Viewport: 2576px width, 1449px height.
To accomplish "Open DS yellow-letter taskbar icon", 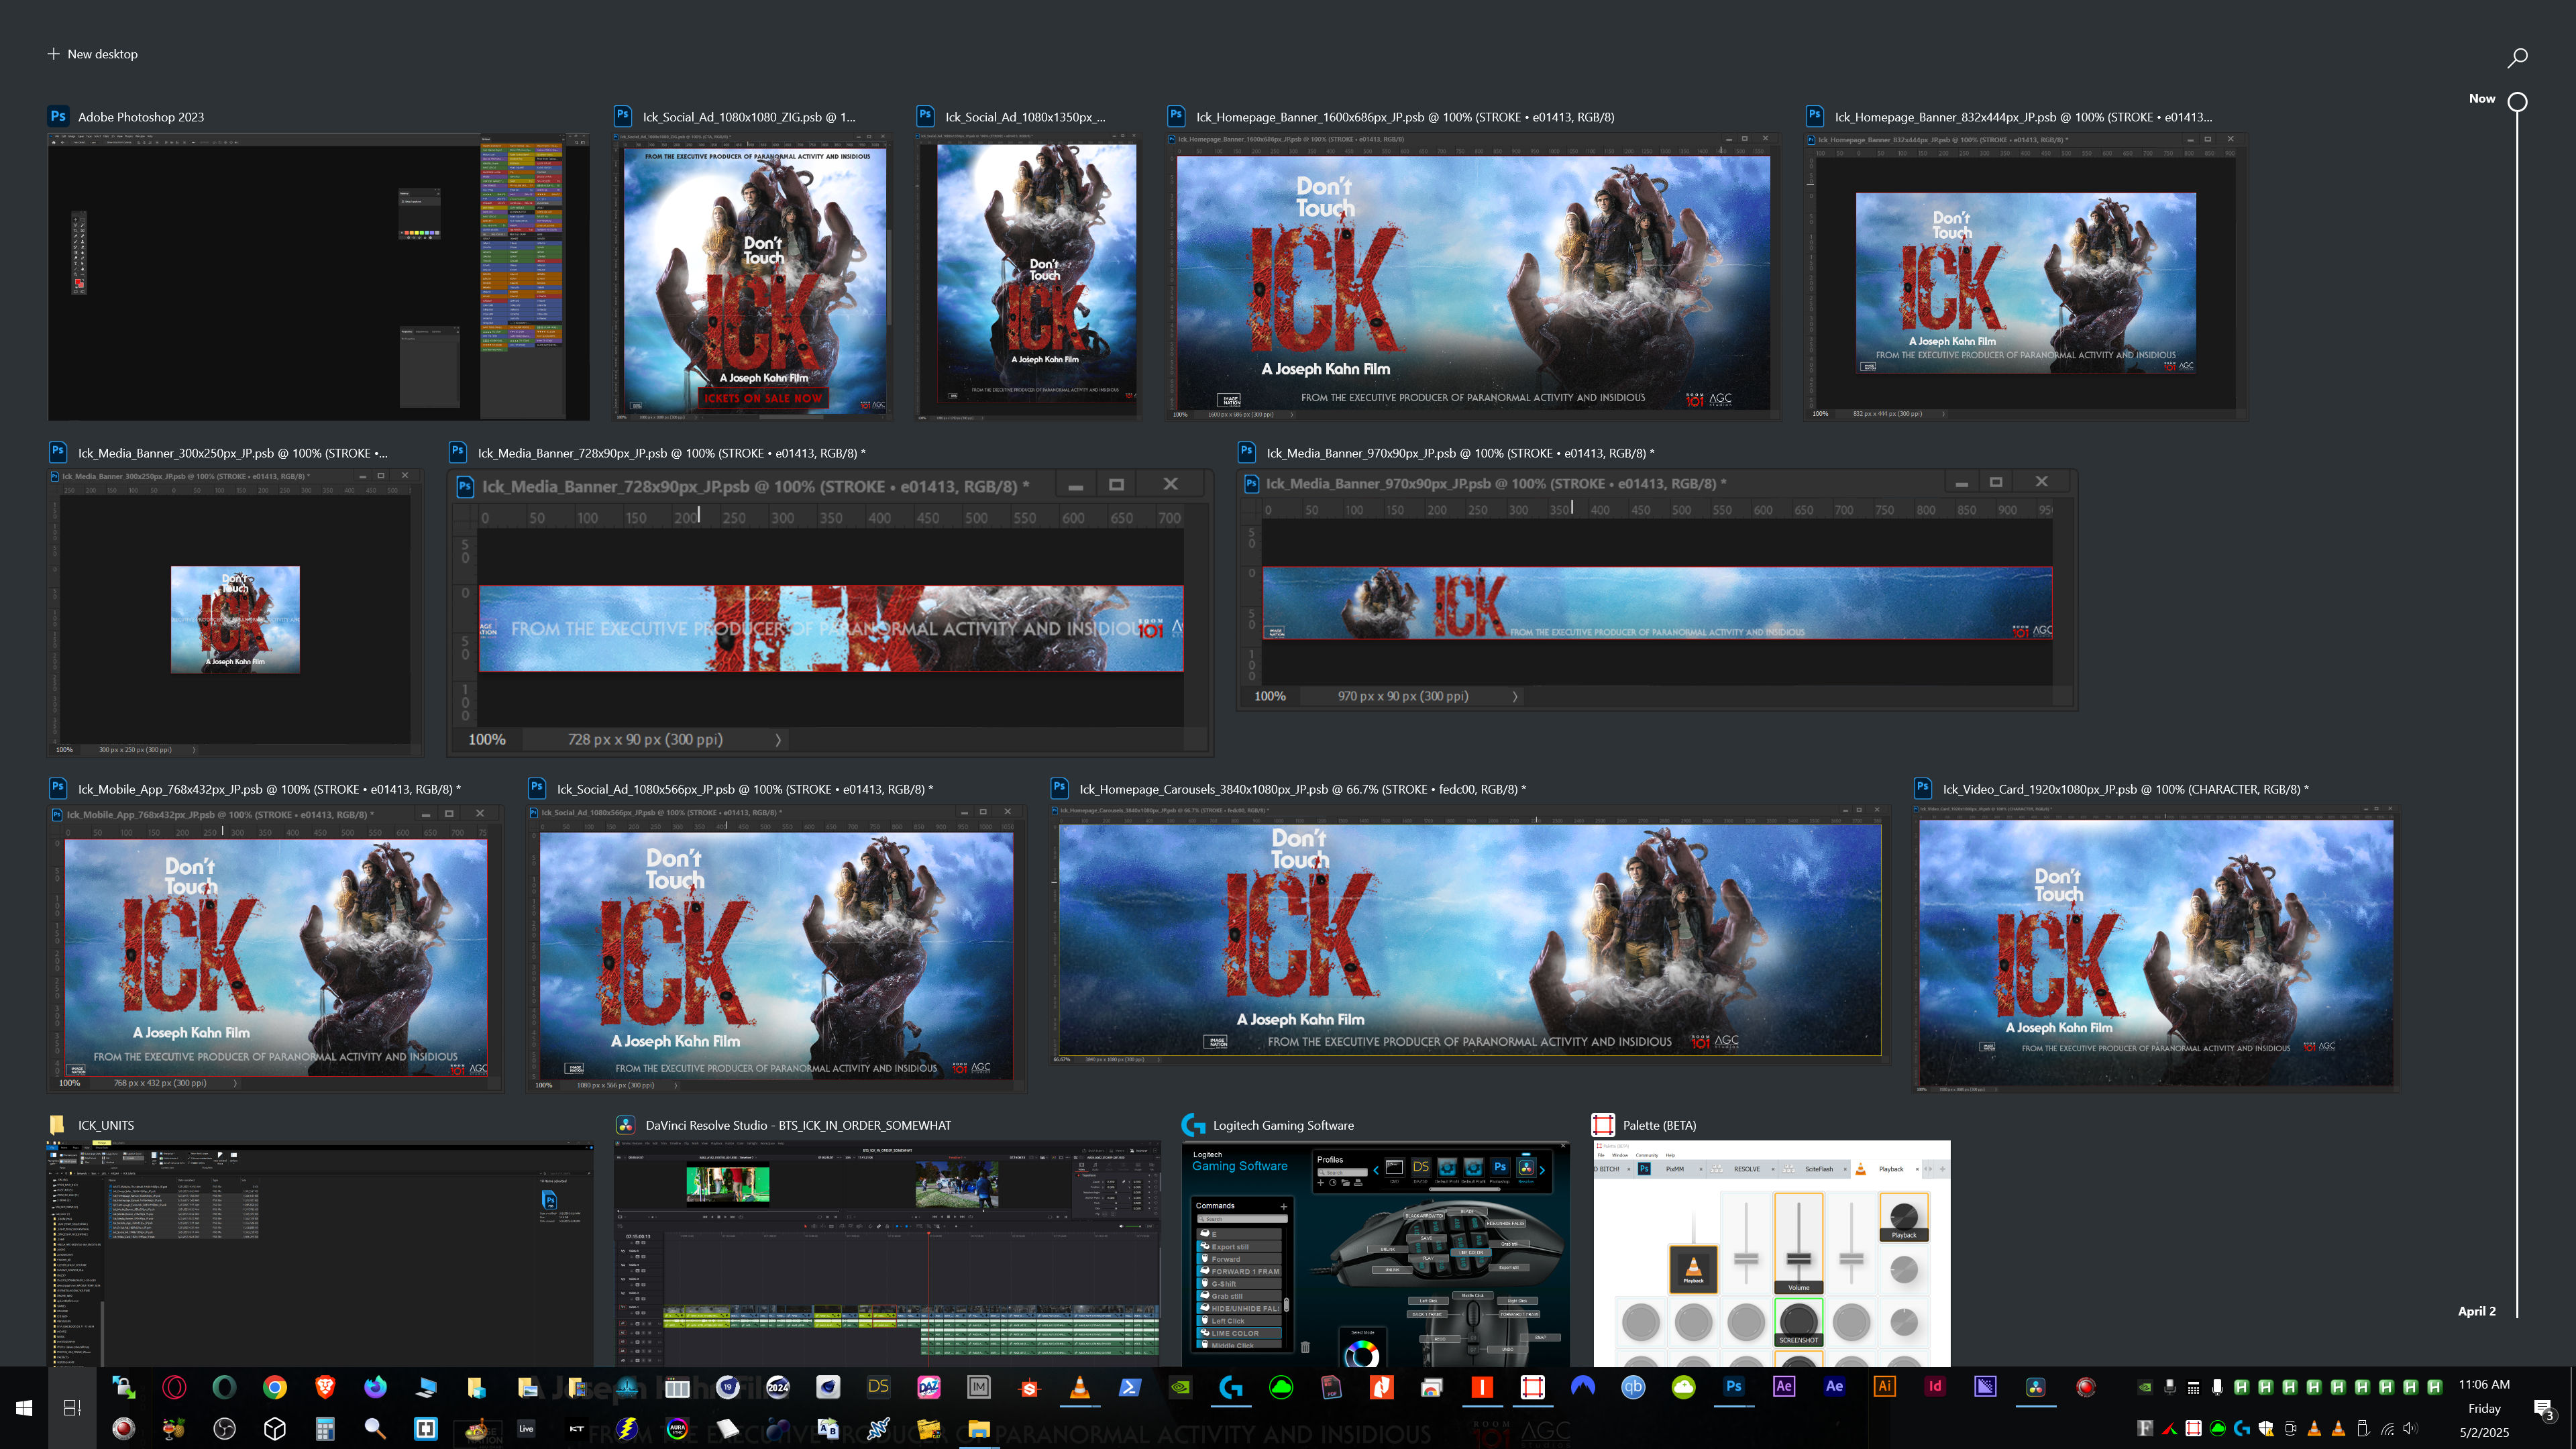I will [878, 1386].
